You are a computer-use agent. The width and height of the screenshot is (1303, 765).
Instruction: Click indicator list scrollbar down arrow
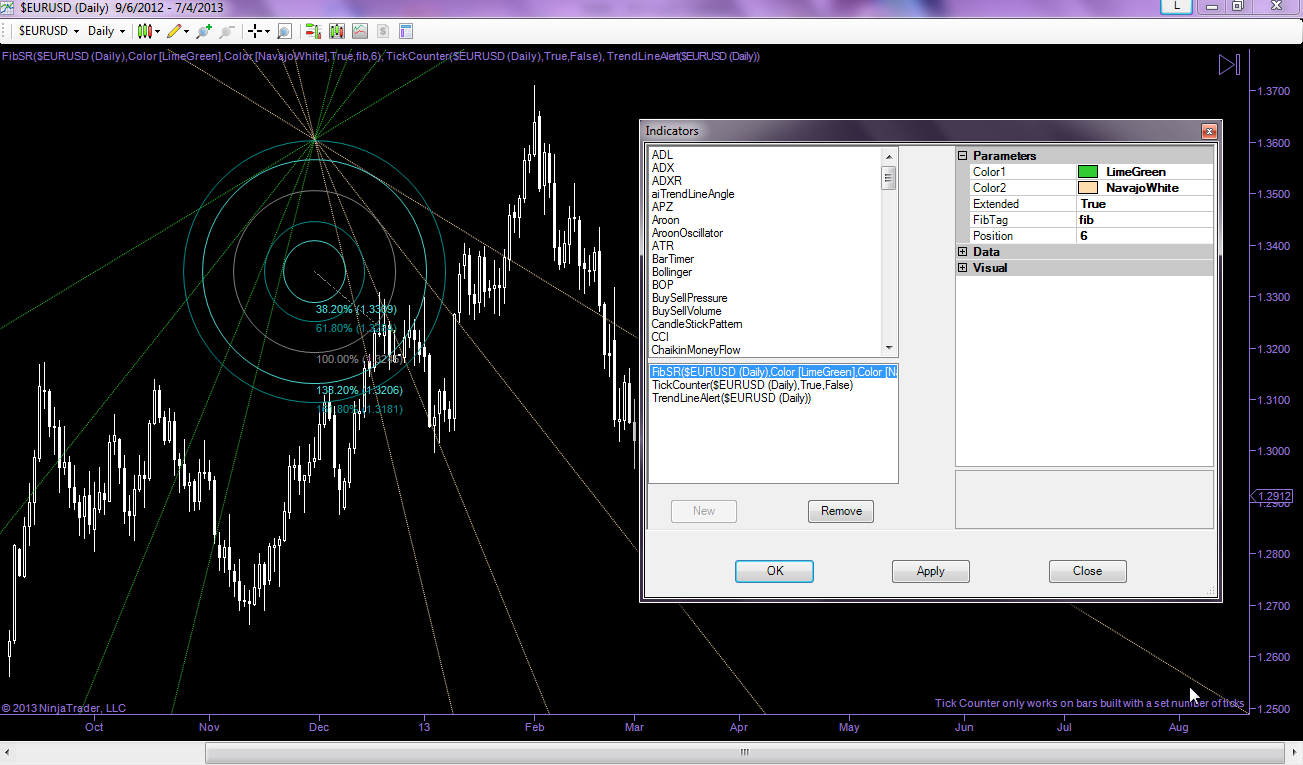pyautogui.click(x=888, y=349)
